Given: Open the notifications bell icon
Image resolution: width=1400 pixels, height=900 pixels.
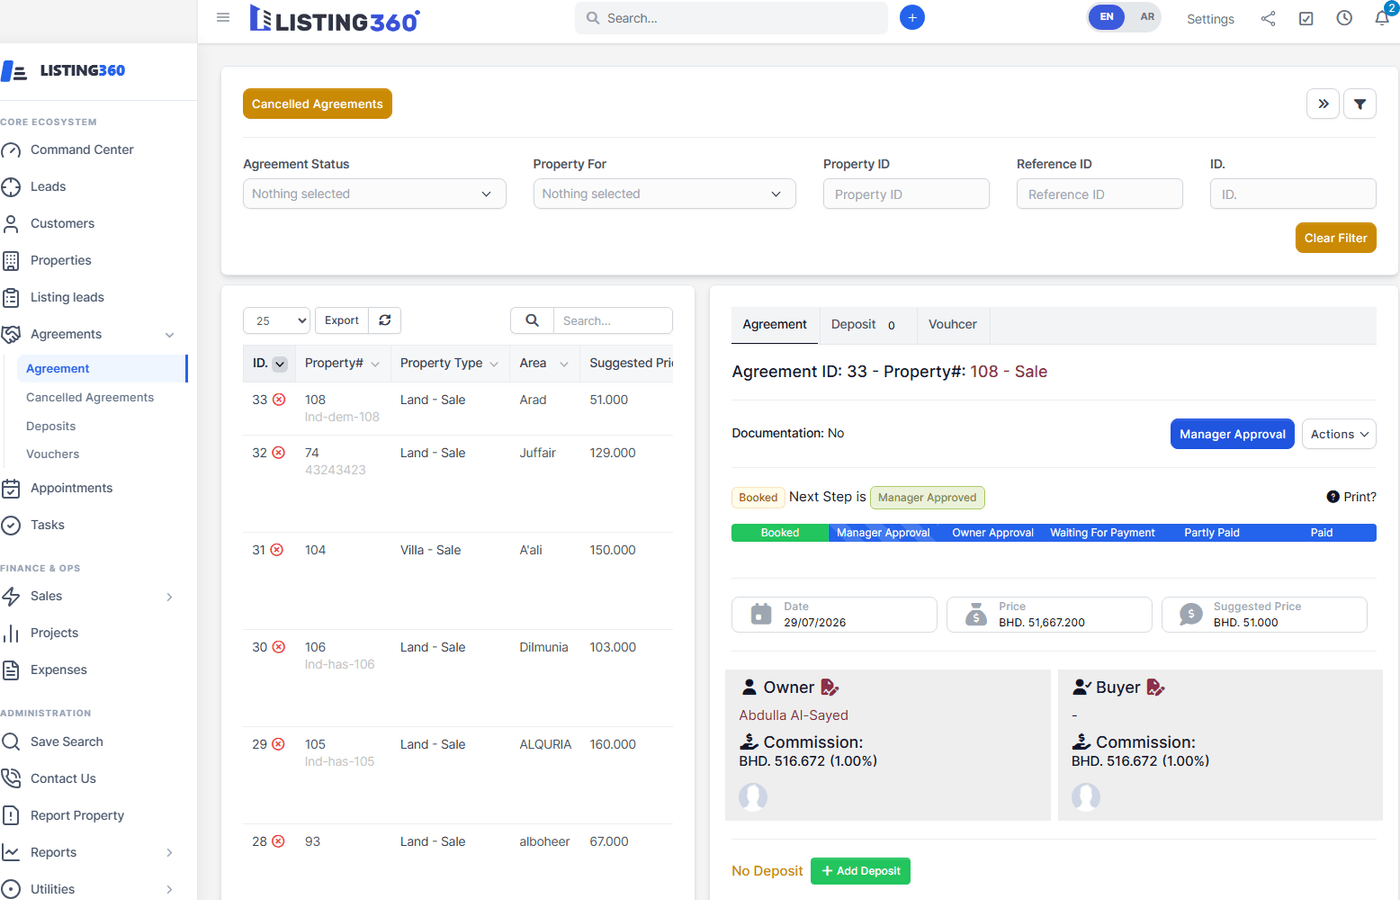Looking at the screenshot, I should click(x=1382, y=18).
